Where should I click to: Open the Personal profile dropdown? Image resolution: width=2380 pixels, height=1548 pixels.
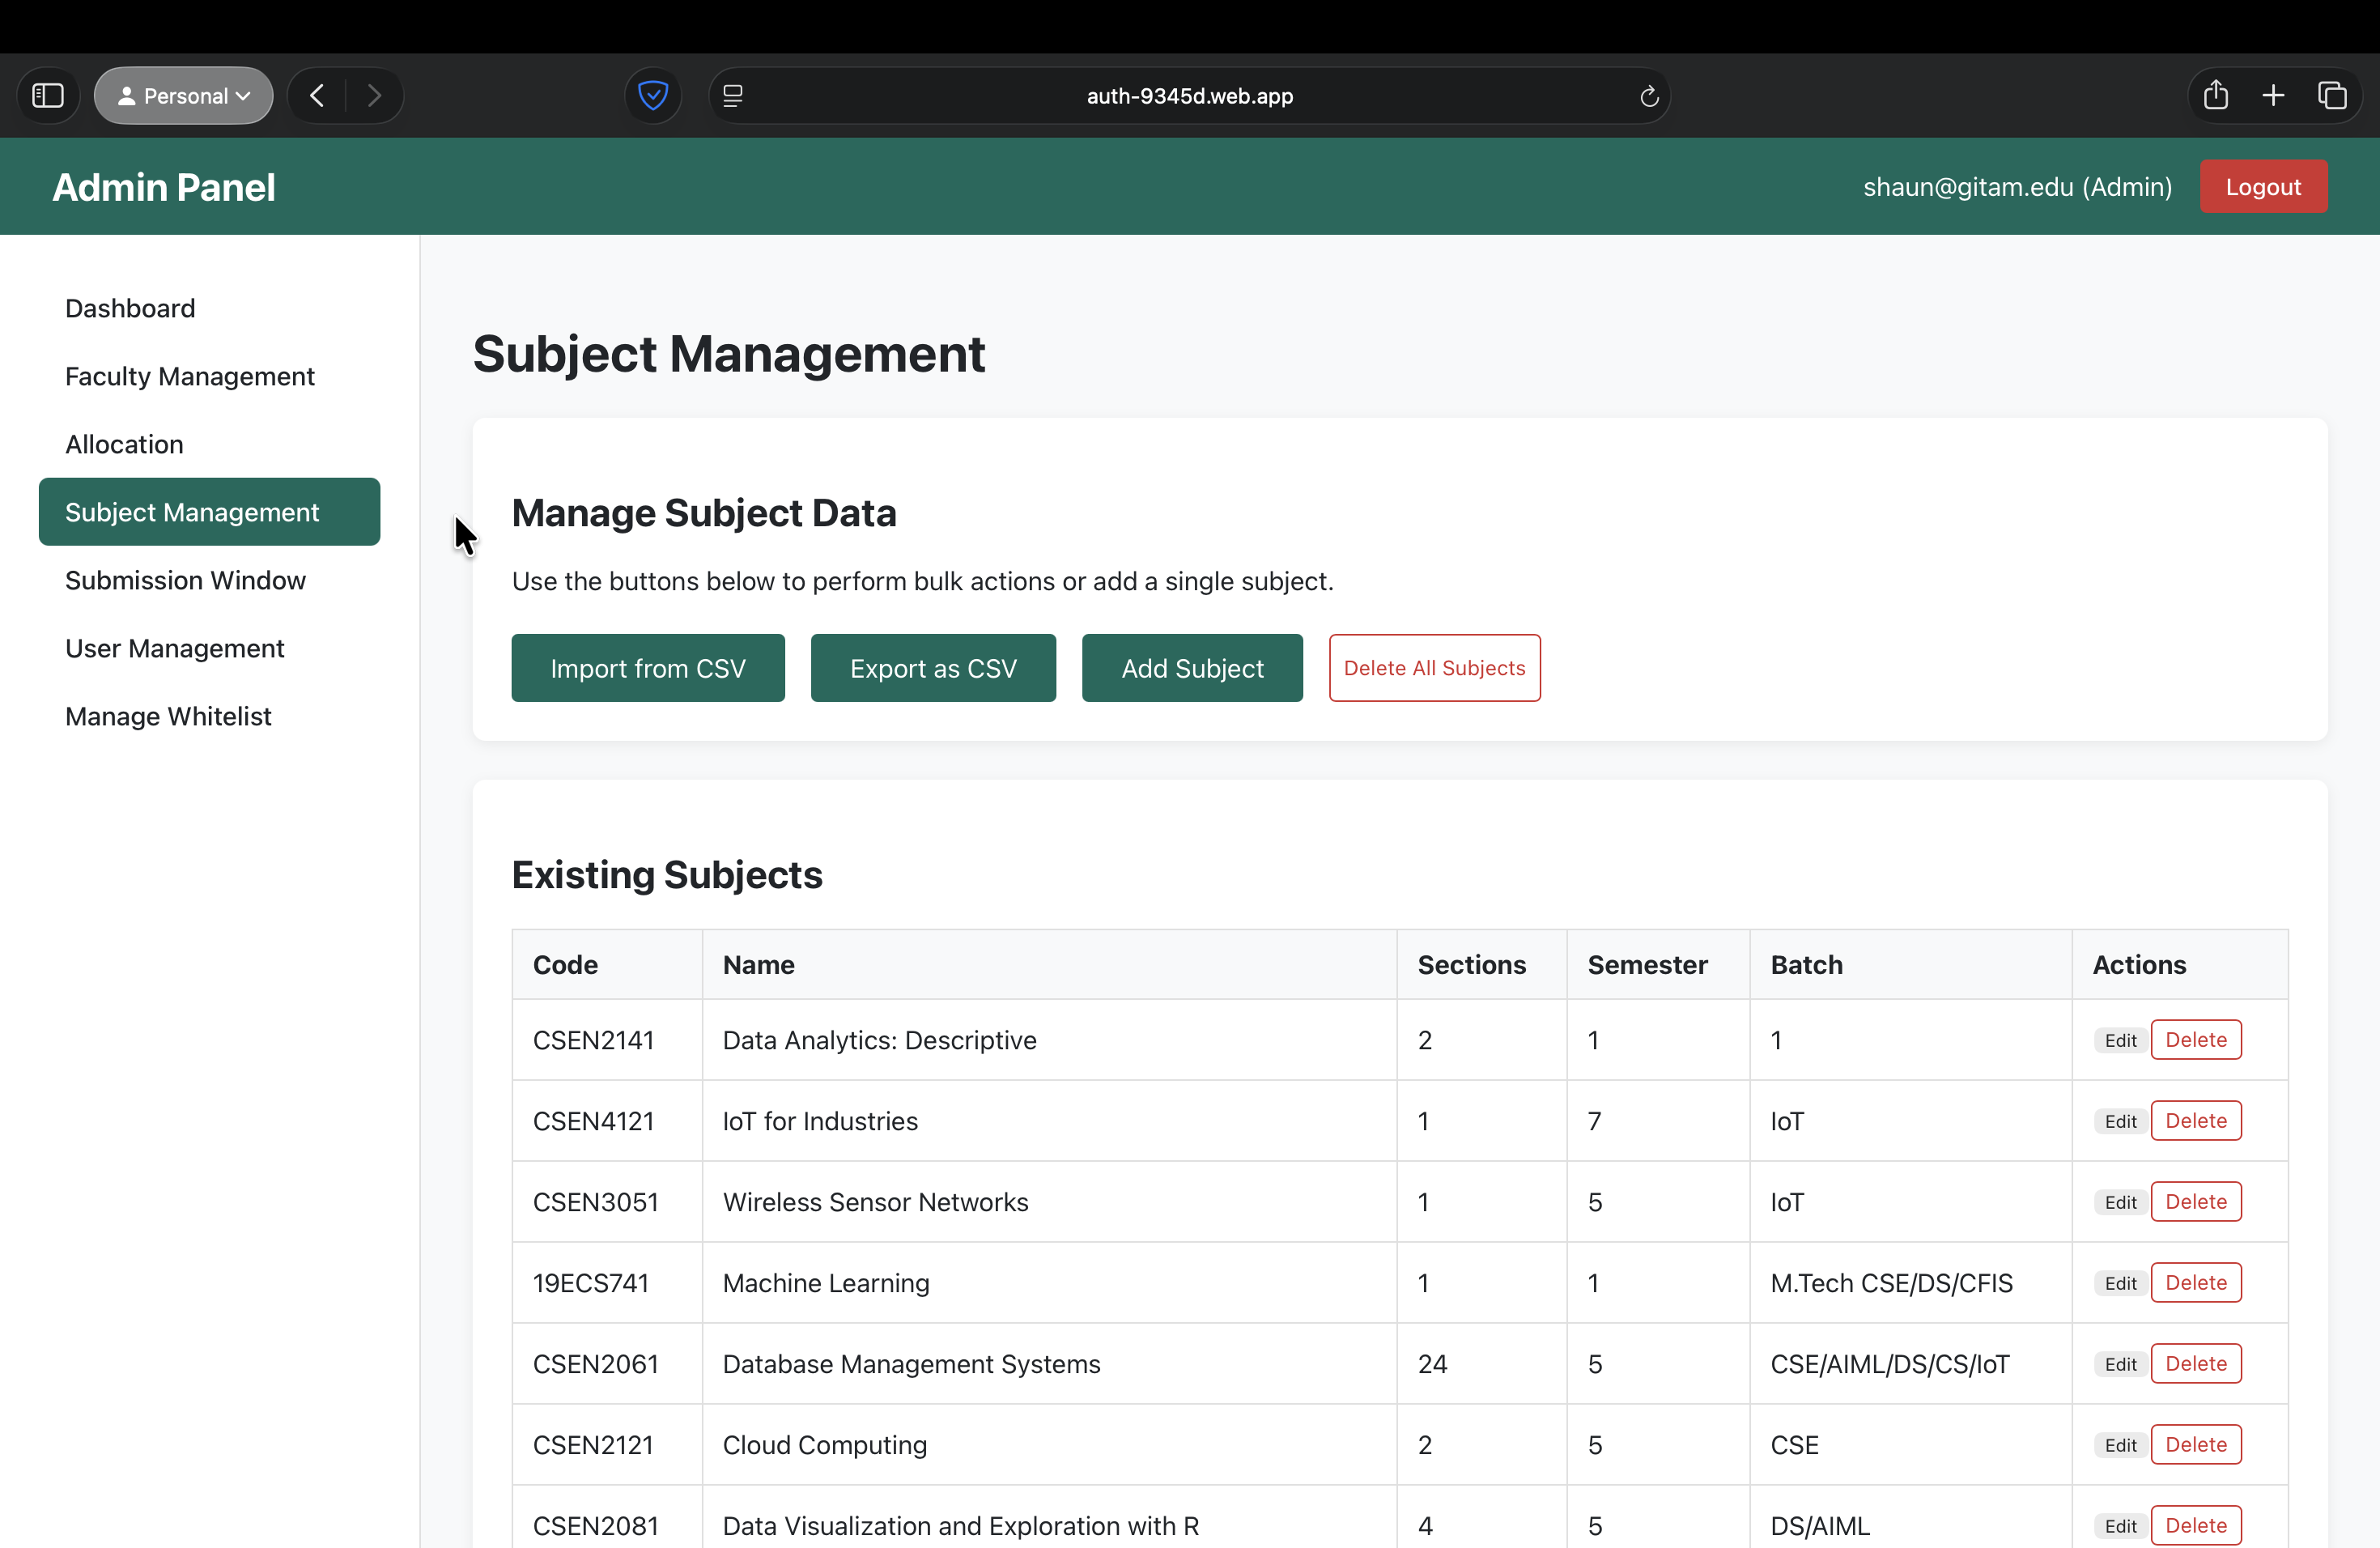tap(184, 96)
